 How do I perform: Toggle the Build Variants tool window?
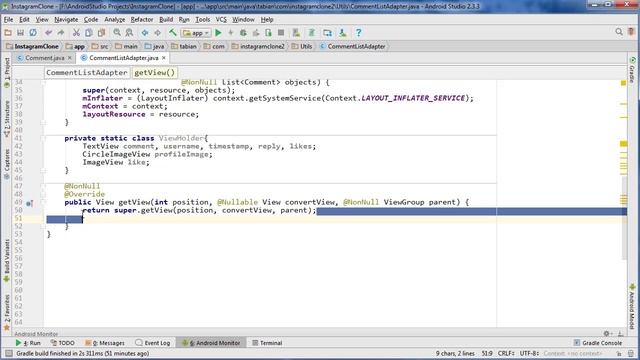pos(7,261)
